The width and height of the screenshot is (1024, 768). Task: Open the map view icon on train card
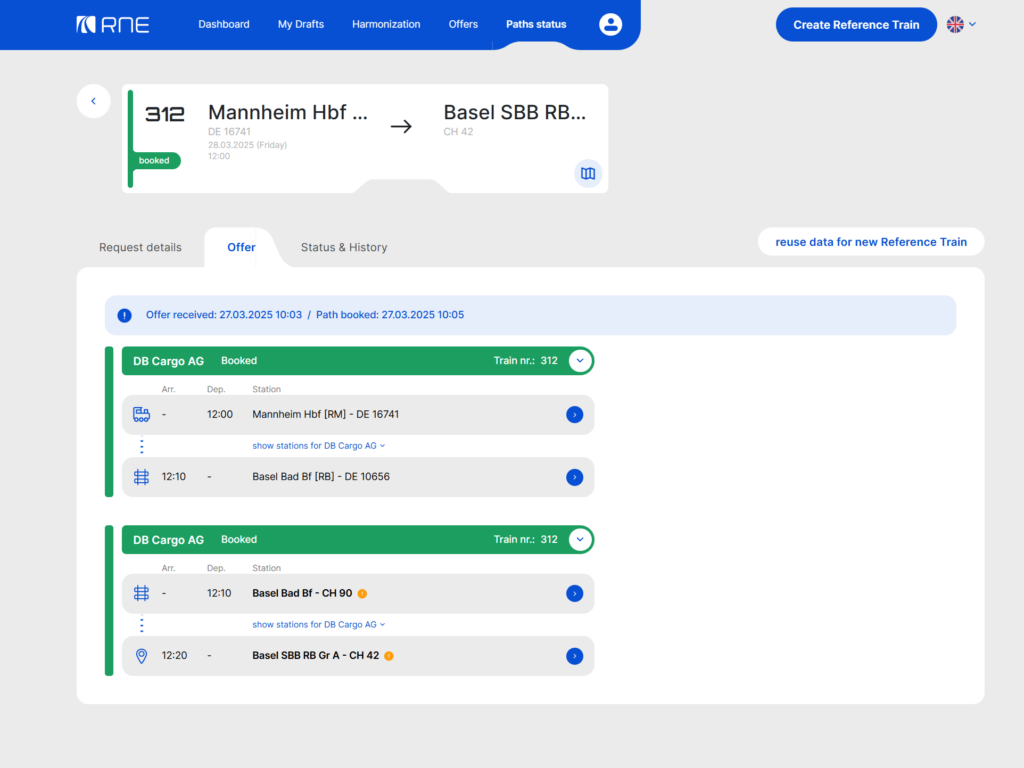pyautogui.click(x=588, y=173)
